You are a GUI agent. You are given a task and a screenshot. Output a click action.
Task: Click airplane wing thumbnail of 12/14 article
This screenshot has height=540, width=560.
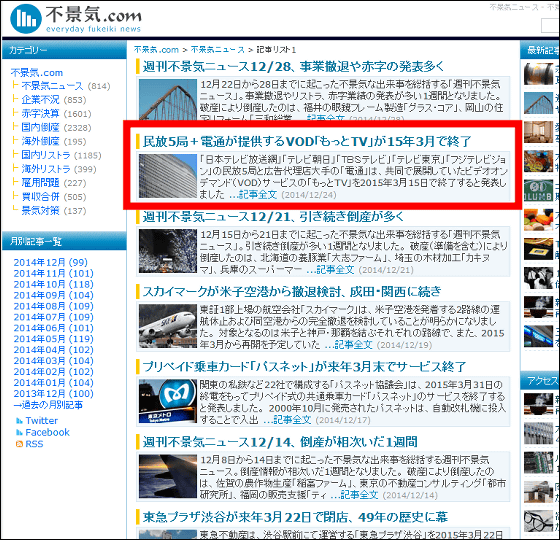[x=168, y=476]
